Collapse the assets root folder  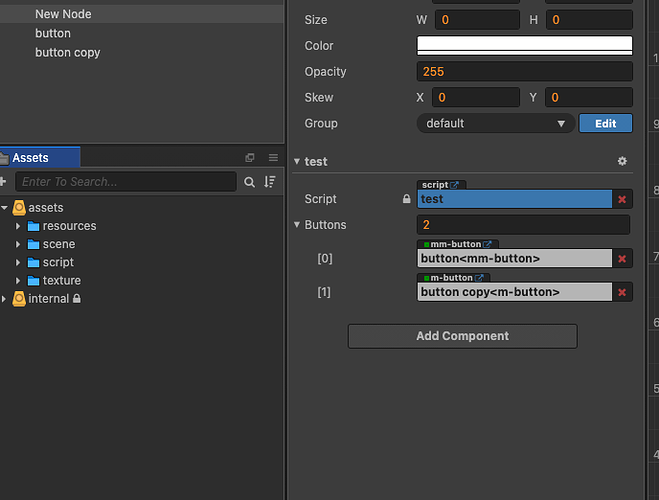click(x=5, y=208)
